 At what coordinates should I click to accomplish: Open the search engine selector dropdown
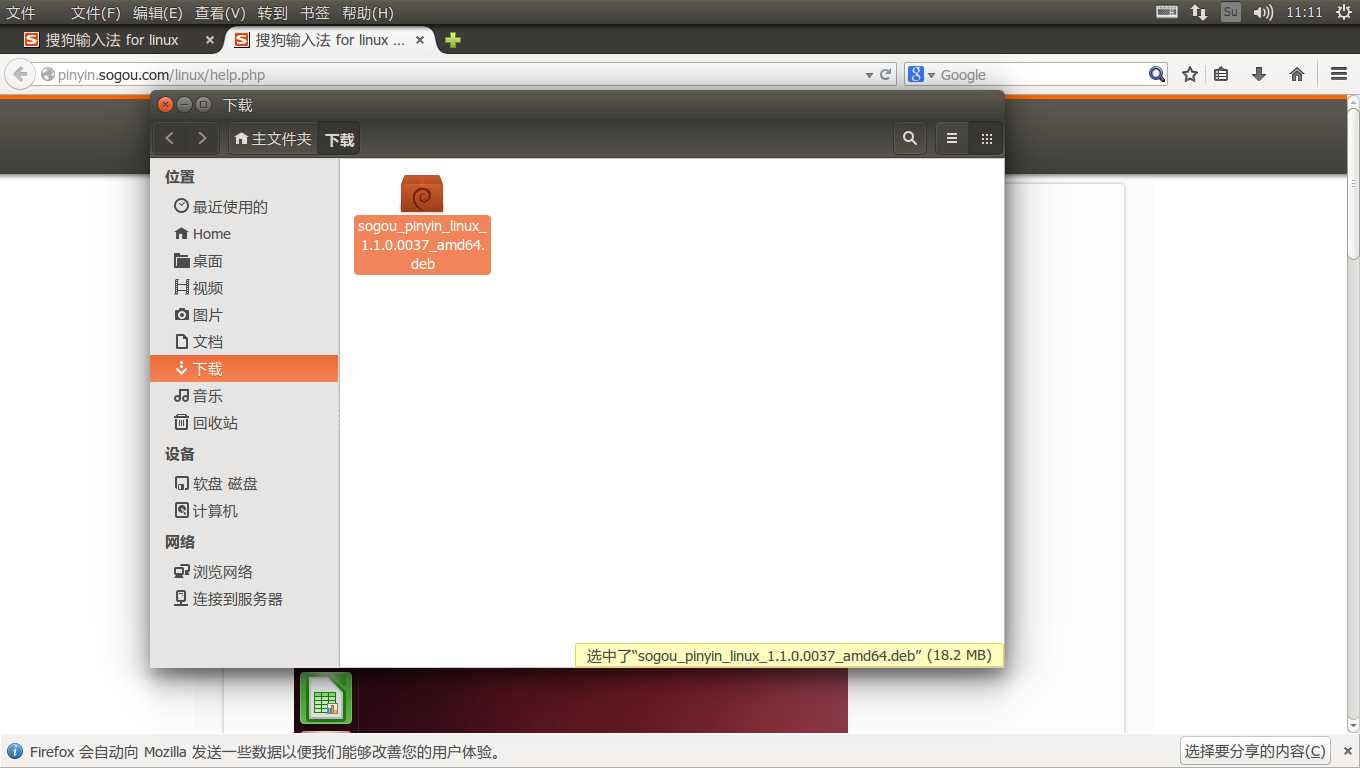[x=922, y=75]
